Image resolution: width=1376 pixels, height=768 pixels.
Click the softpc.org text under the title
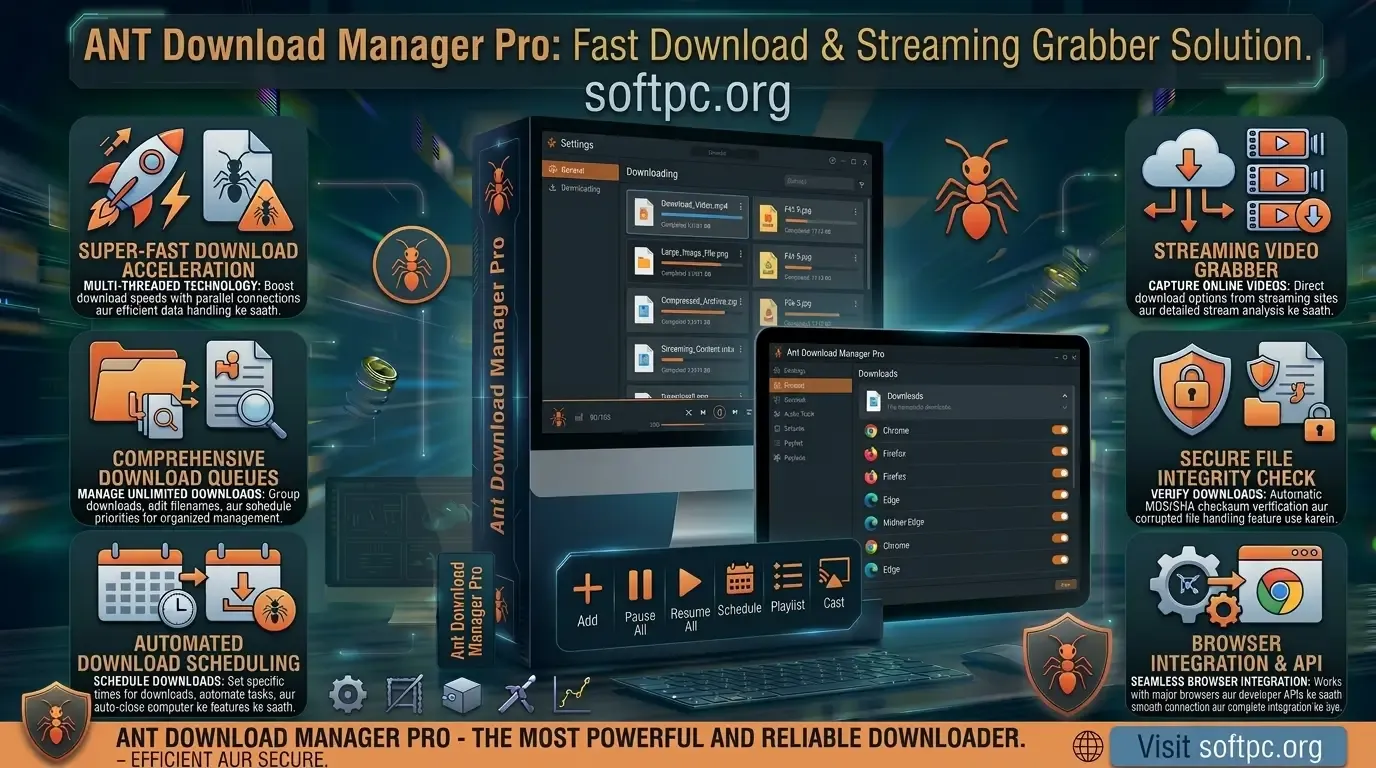pos(688,95)
